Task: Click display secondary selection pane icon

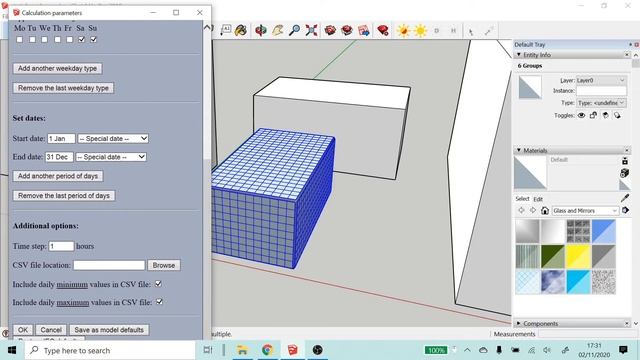Action: [624, 160]
